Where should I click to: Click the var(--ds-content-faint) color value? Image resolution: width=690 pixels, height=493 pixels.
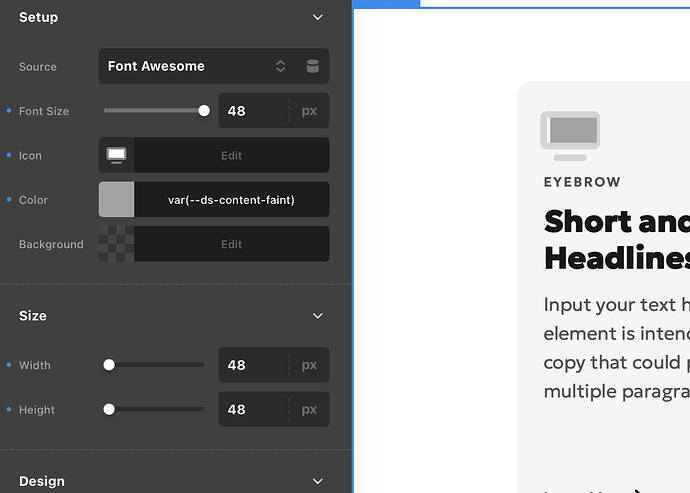coord(231,200)
